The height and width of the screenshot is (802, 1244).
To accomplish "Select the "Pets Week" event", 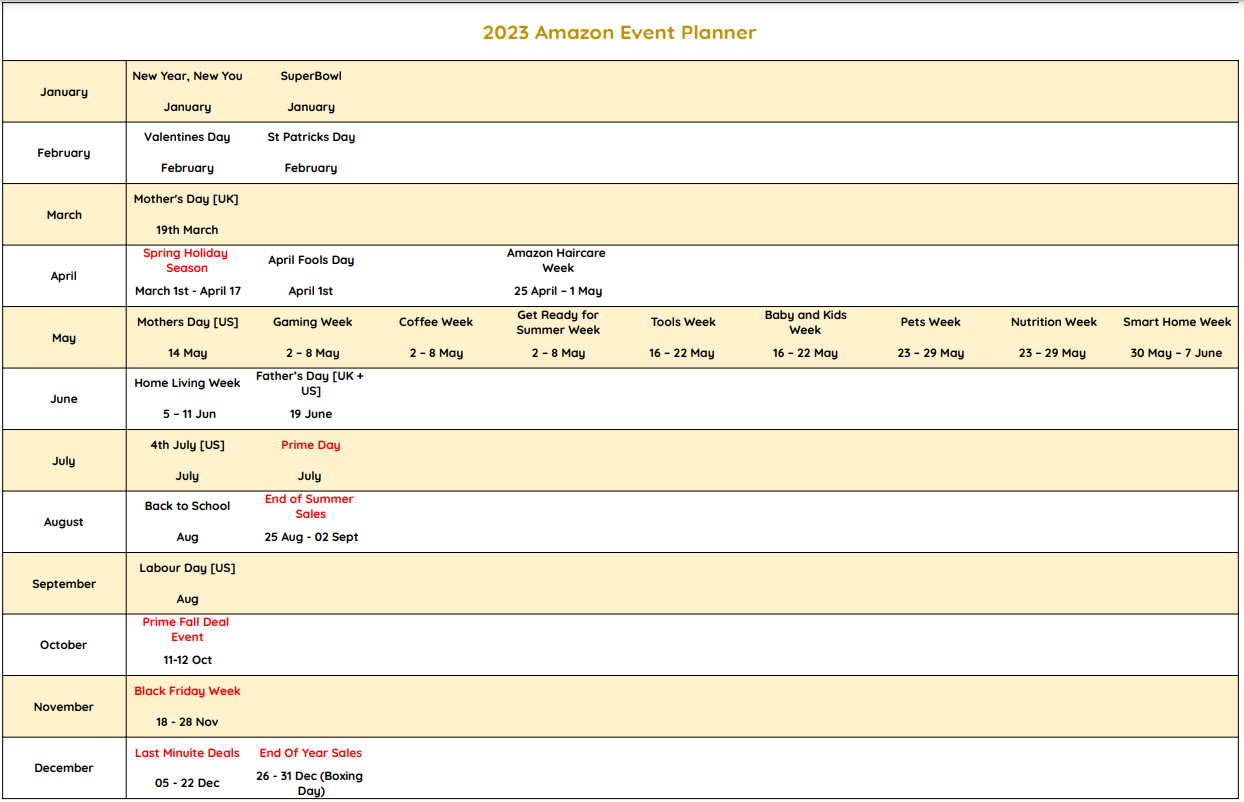I will pyautogui.click(x=930, y=322).
